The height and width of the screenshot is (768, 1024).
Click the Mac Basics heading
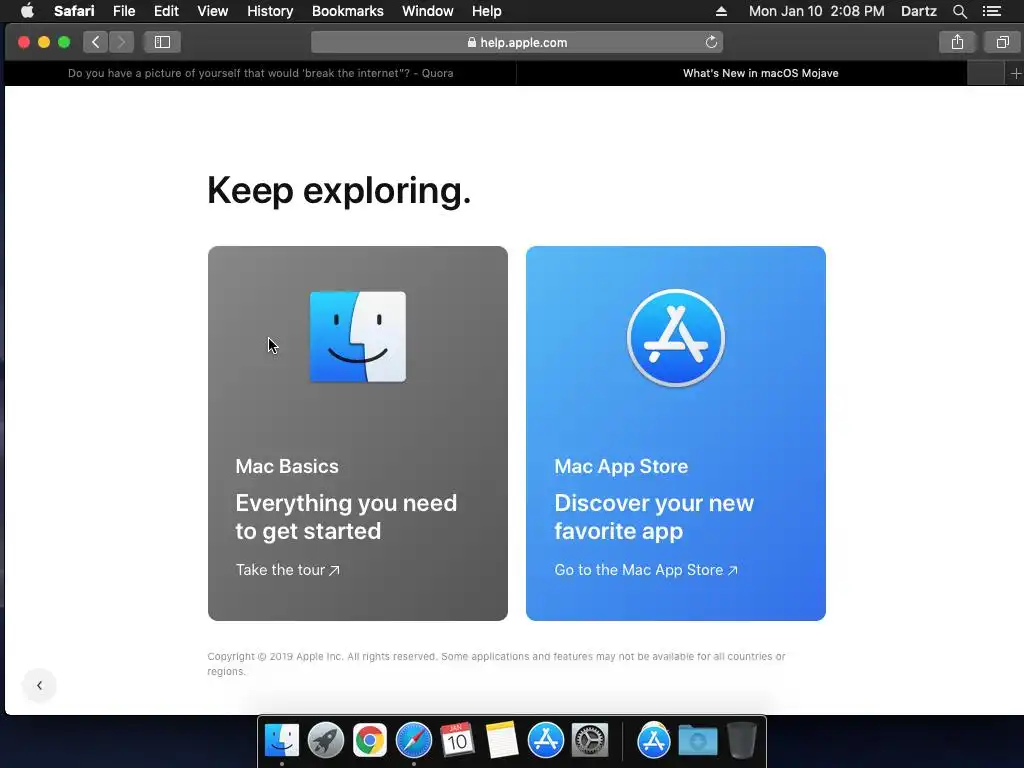point(287,466)
